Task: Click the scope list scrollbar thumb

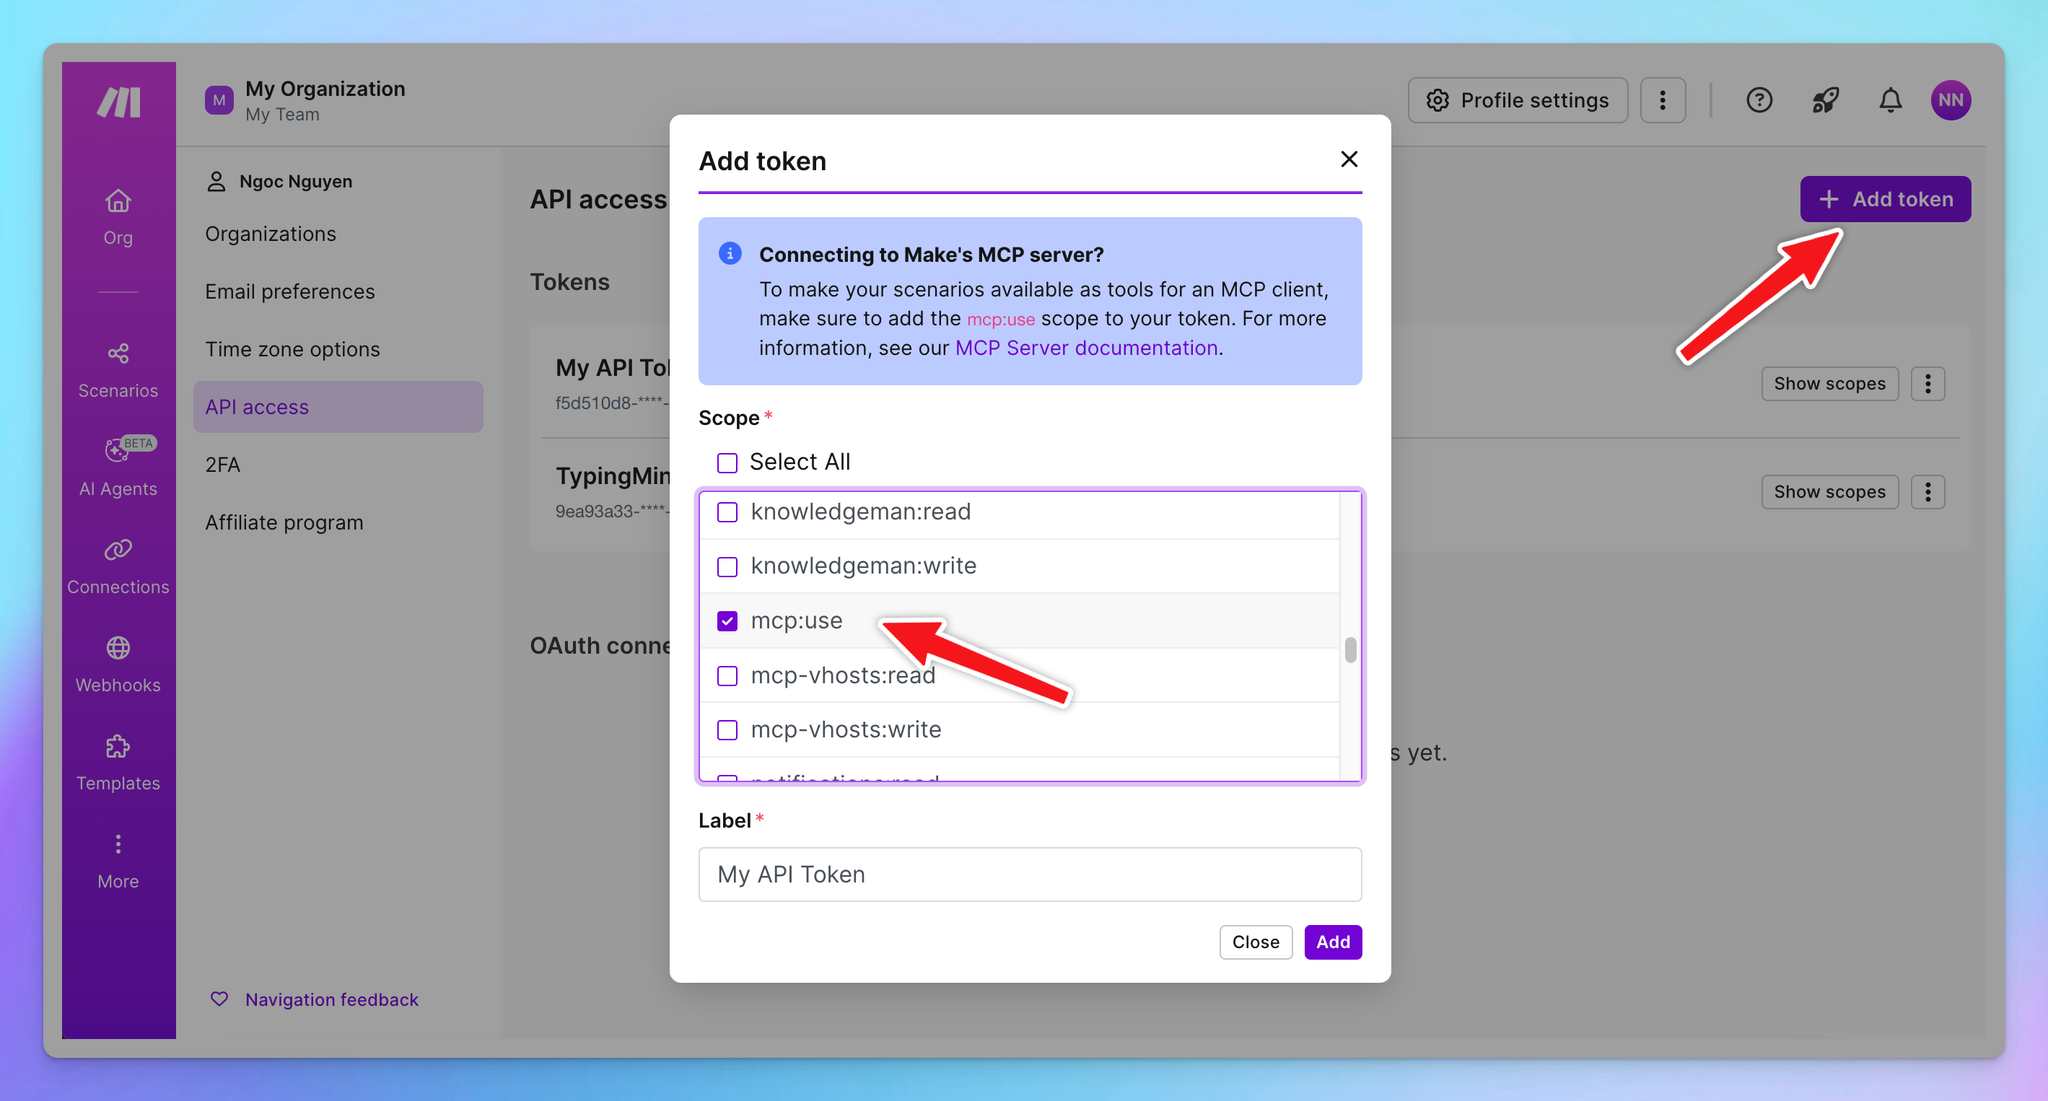Action: pos(1350,650)
